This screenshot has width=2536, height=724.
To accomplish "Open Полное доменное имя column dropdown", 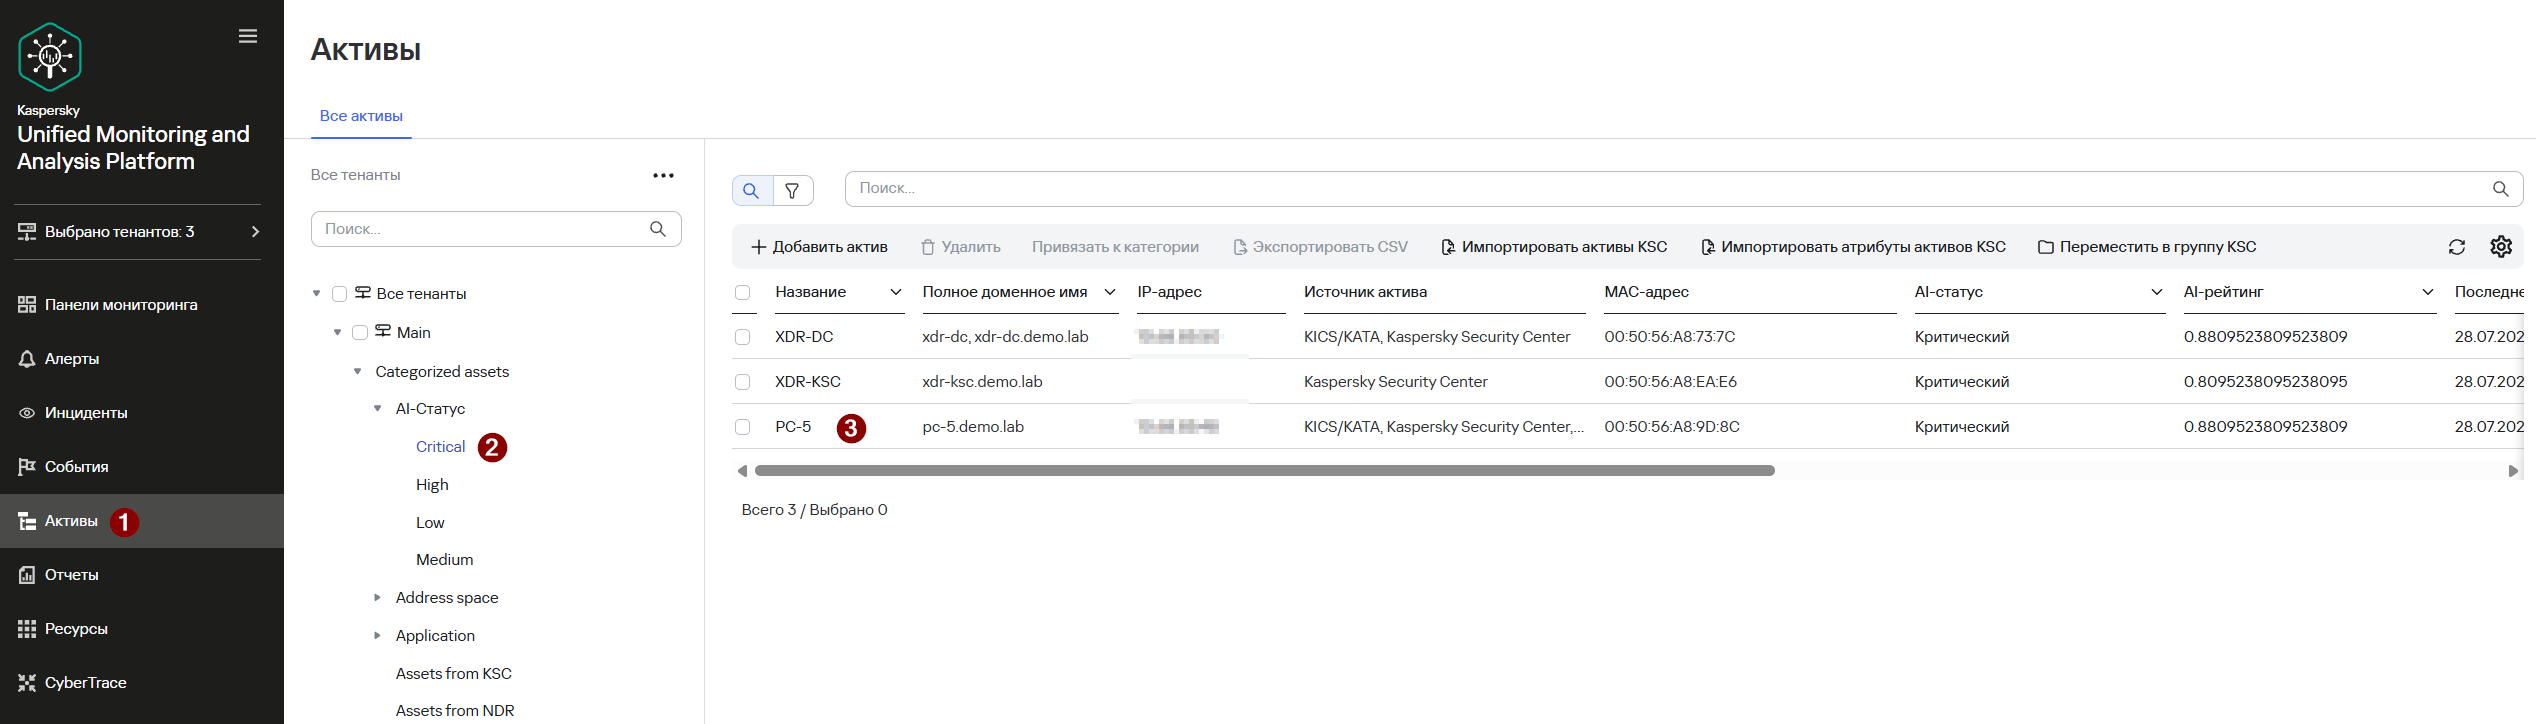I will [x=1110, y=292].
